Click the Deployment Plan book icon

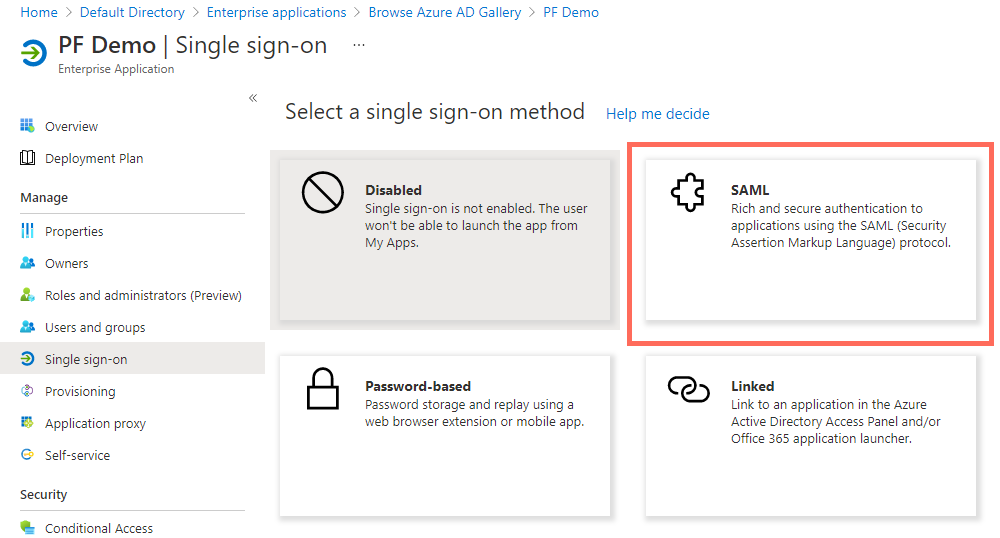click(x=27, y=157)
